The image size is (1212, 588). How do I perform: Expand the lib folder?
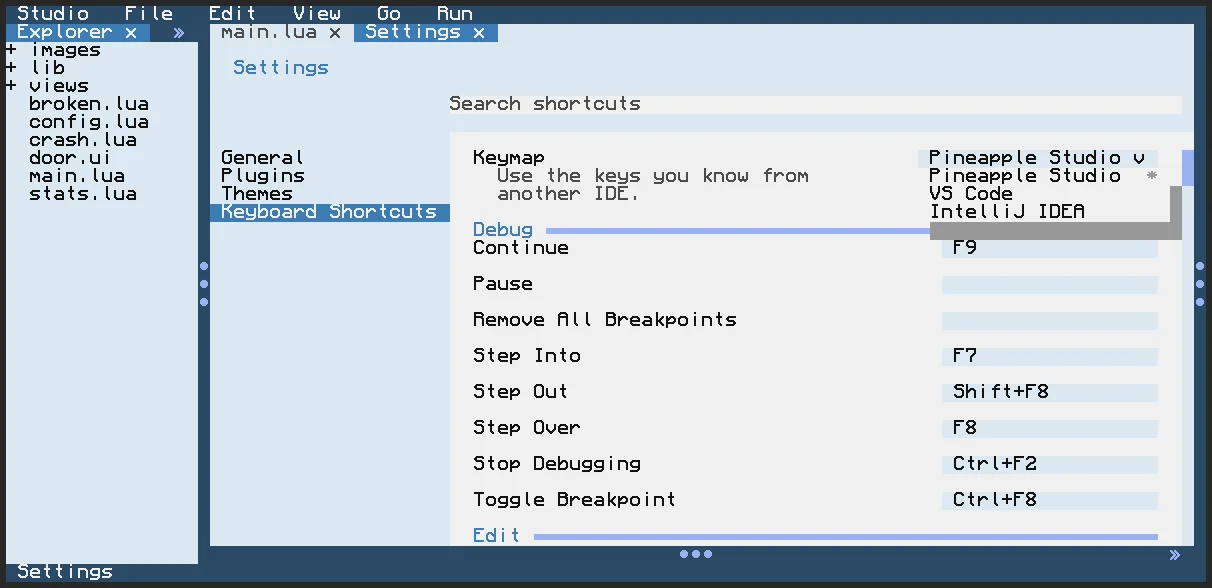click(x=11, y=68)
